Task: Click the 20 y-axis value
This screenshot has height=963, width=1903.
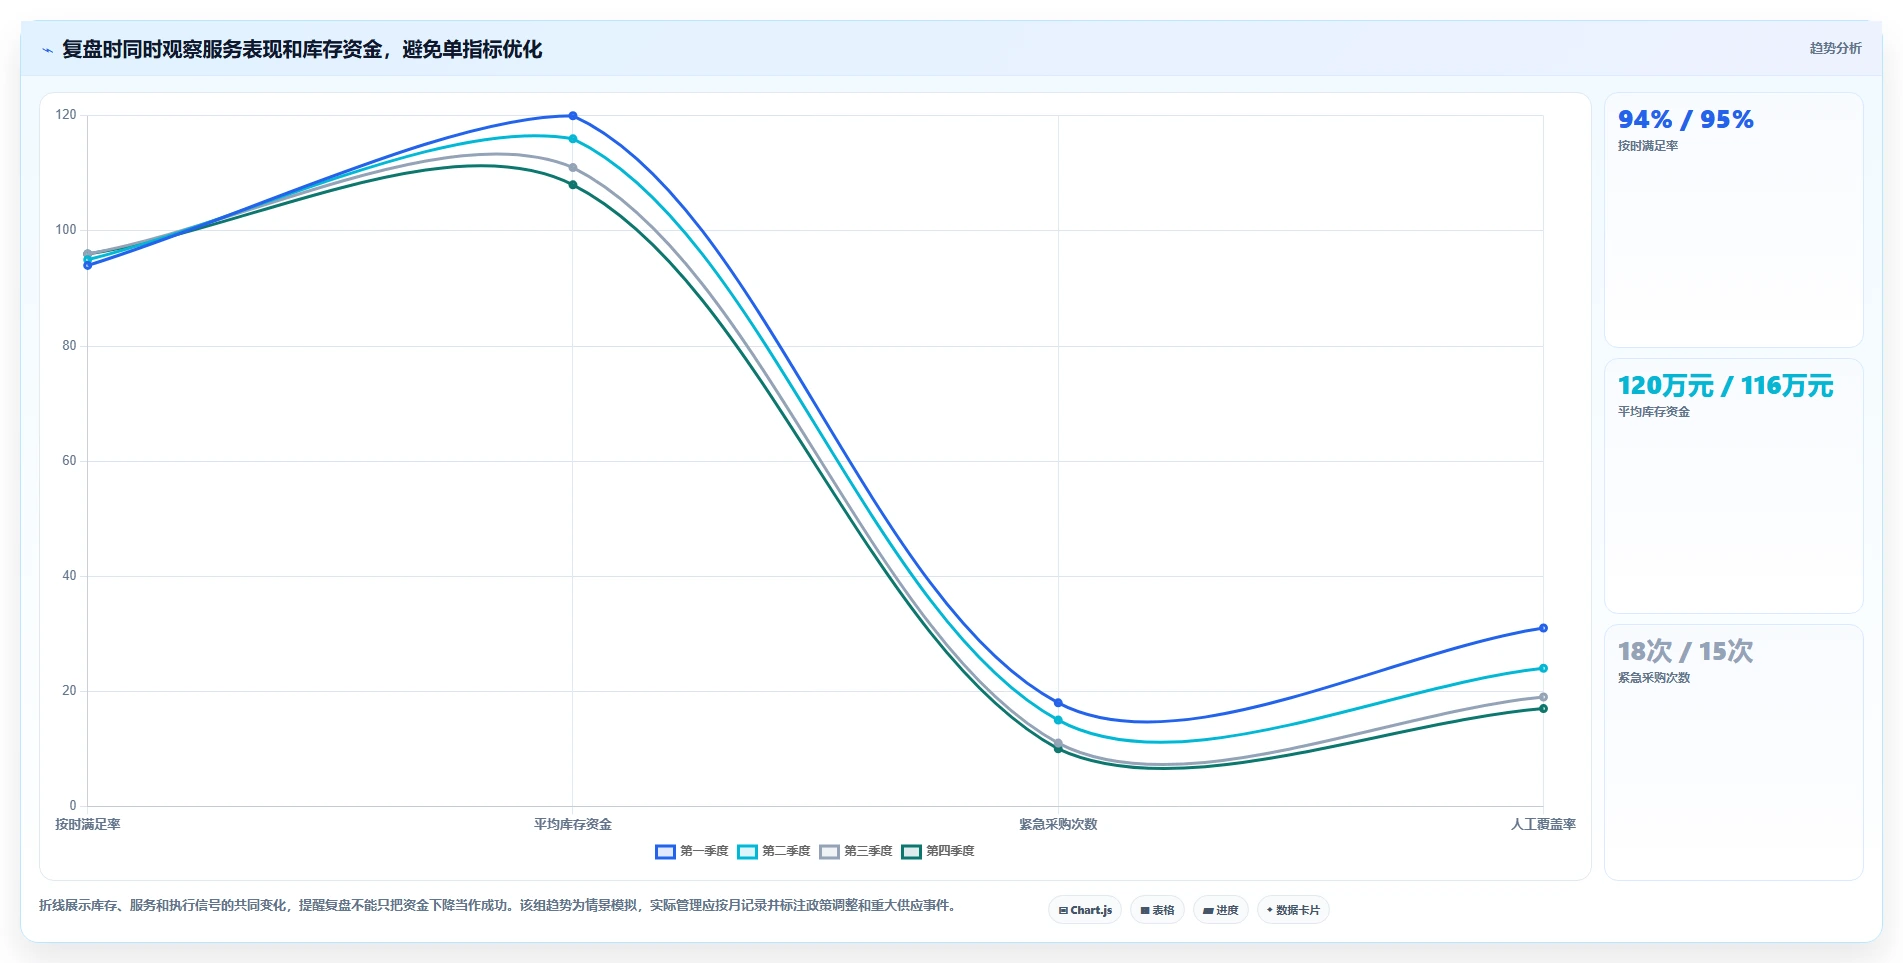Action: [x=69, y=691]
